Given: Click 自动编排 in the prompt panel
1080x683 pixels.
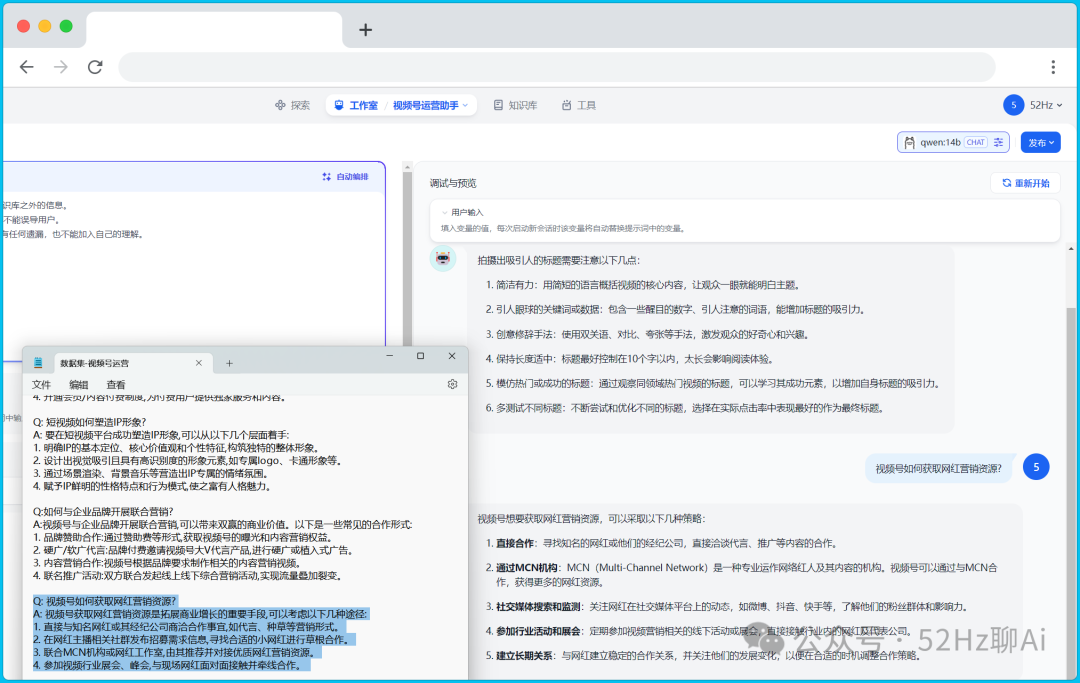Looking at the screenshot, I should coord(346,177).
